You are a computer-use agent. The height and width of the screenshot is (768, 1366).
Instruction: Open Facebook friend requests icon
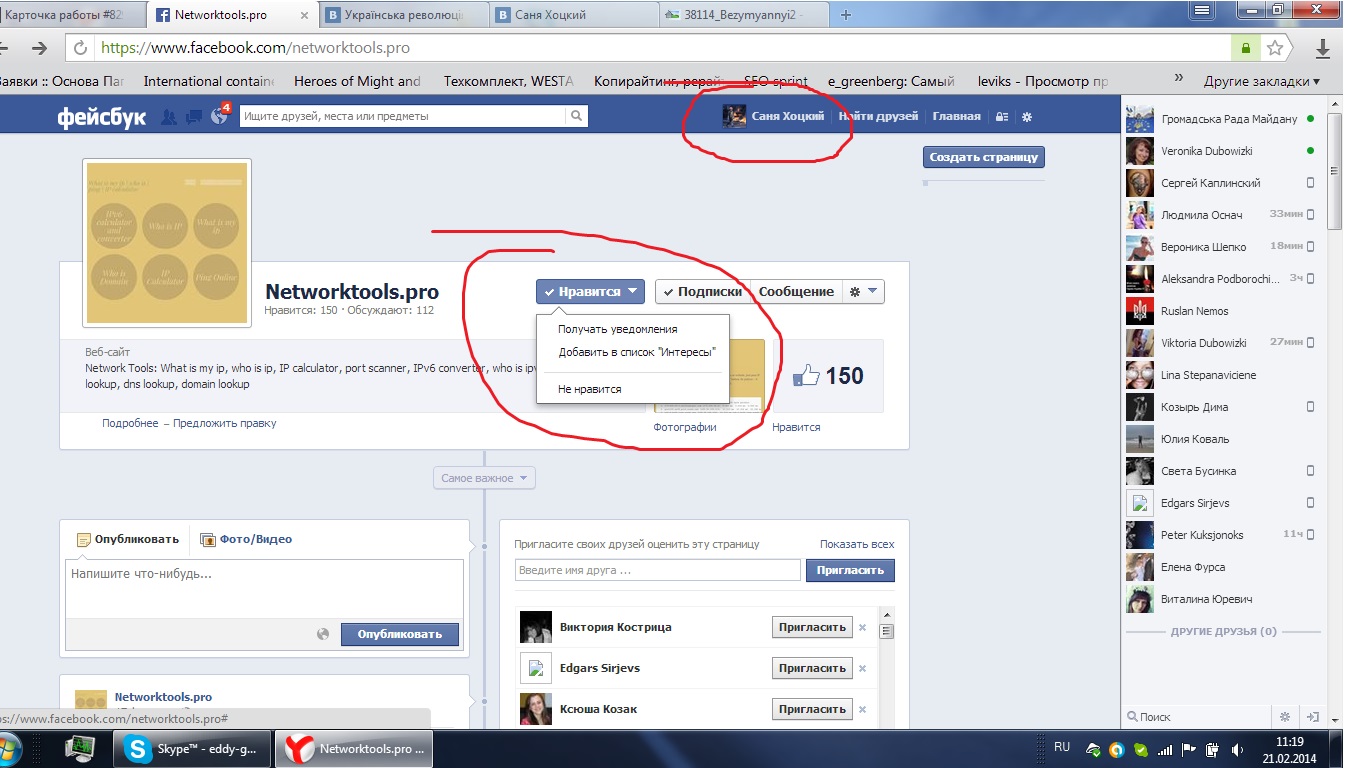click(x=169, y=117)
